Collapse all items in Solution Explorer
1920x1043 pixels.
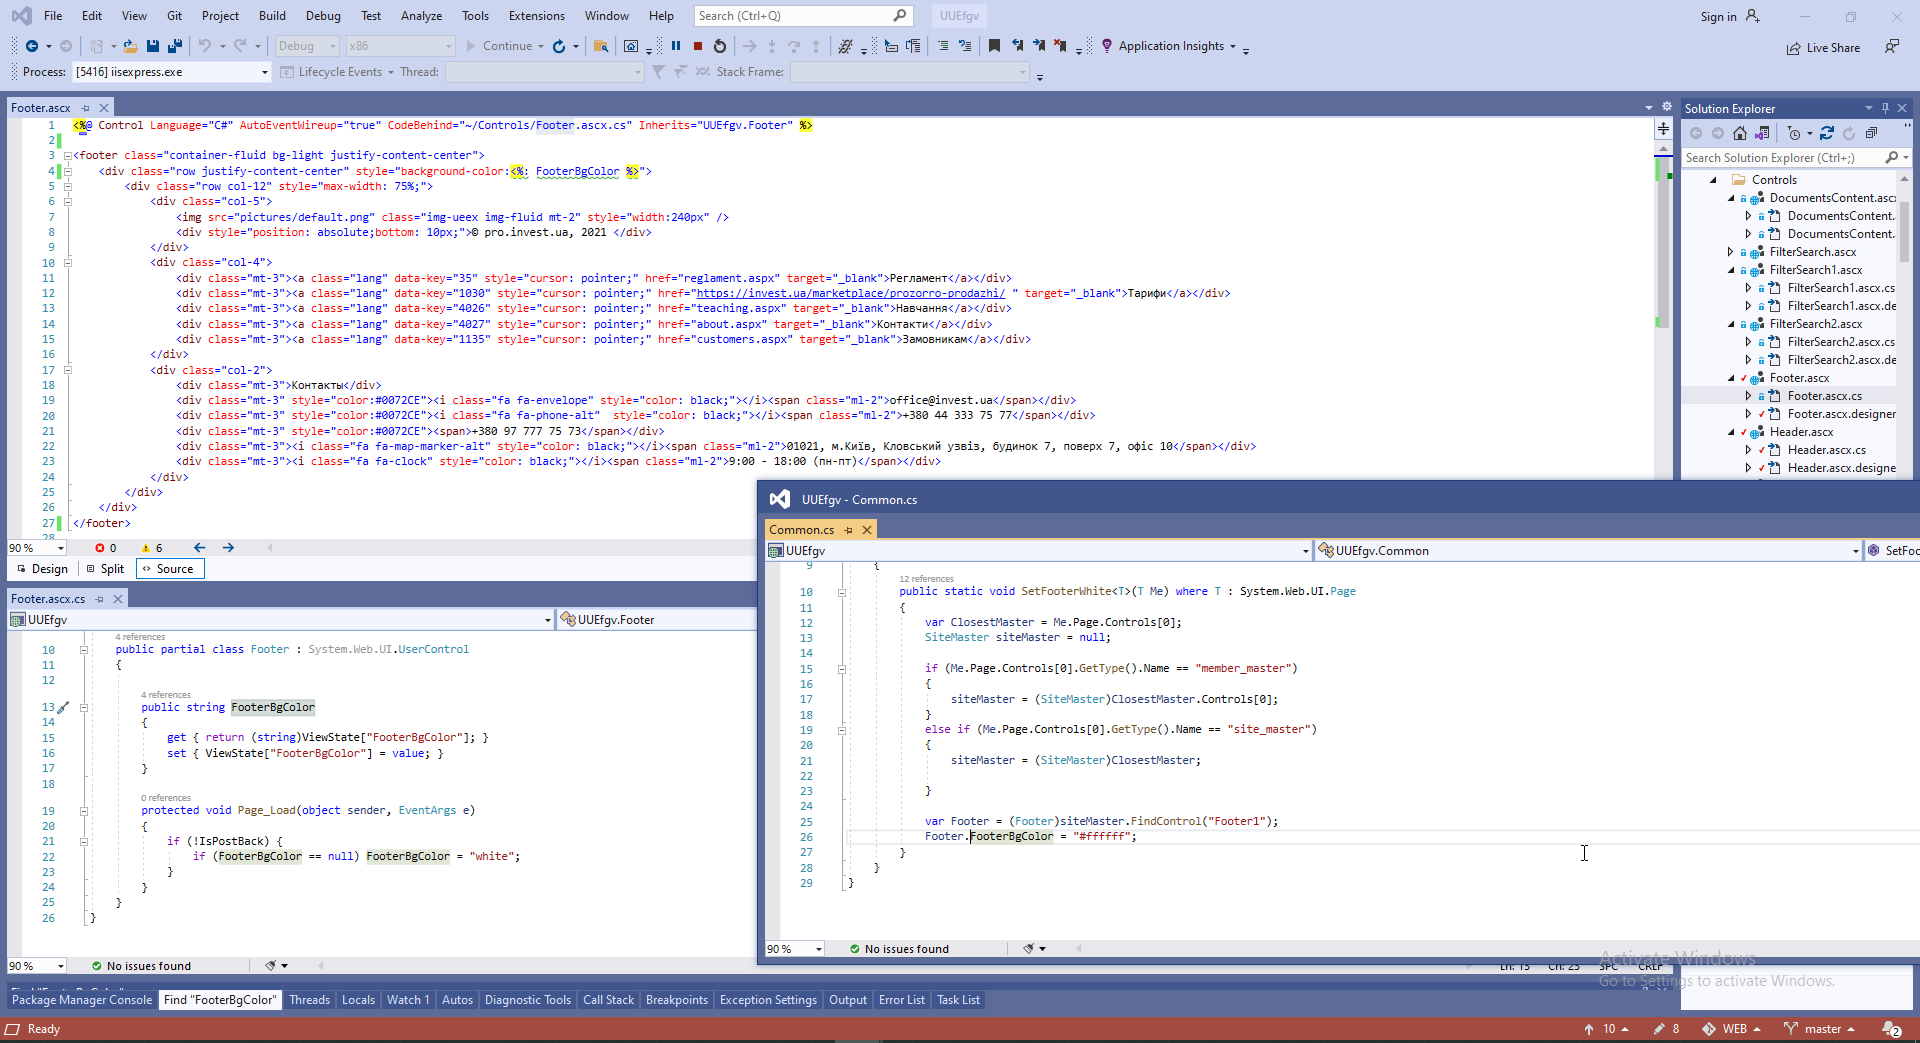(x=1871, y=133)
